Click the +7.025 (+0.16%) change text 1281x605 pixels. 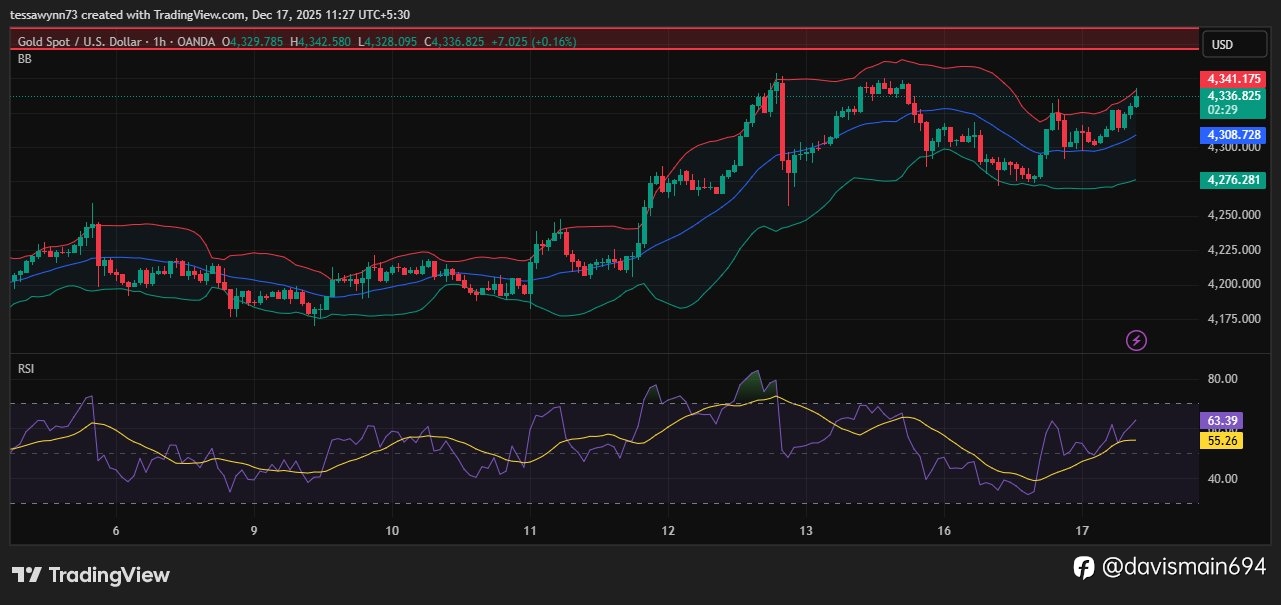pos(534,41)
